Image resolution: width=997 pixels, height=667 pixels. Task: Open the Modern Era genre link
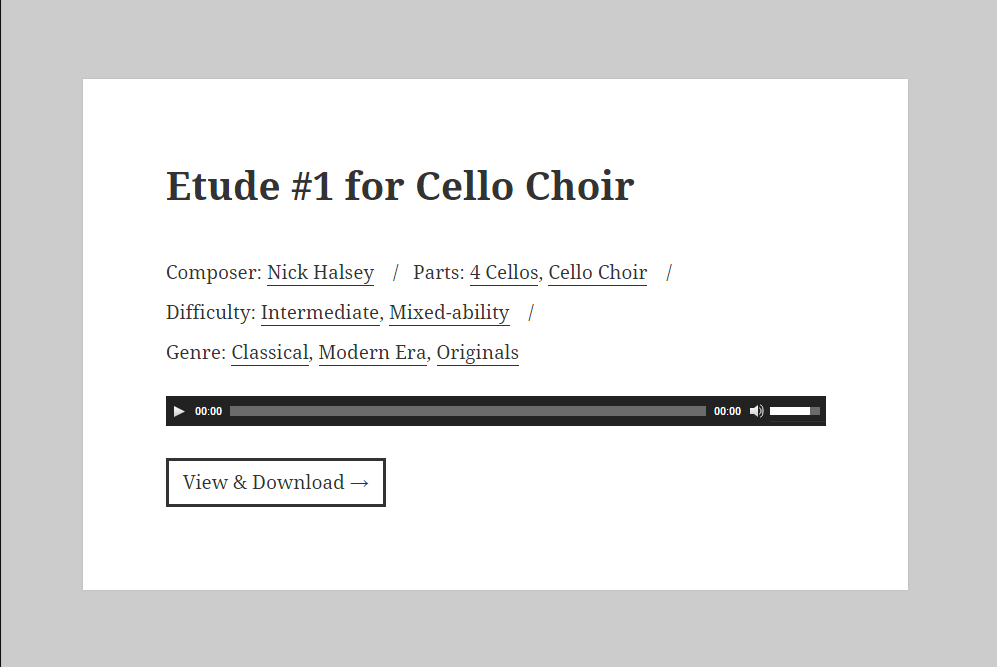pos(373,353)
